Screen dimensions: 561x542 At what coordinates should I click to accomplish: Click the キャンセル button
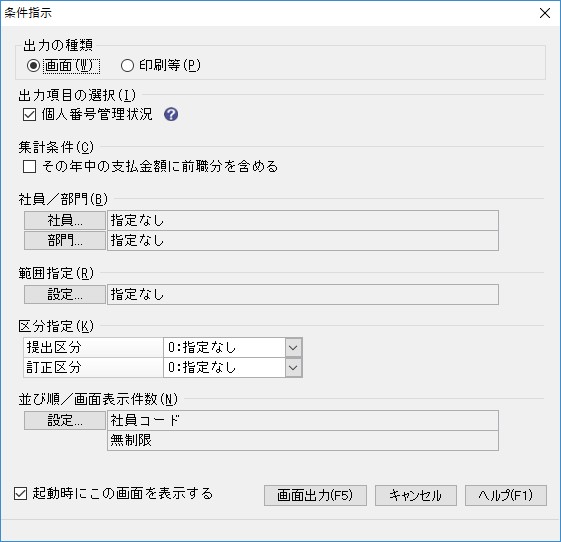point(416,495)
